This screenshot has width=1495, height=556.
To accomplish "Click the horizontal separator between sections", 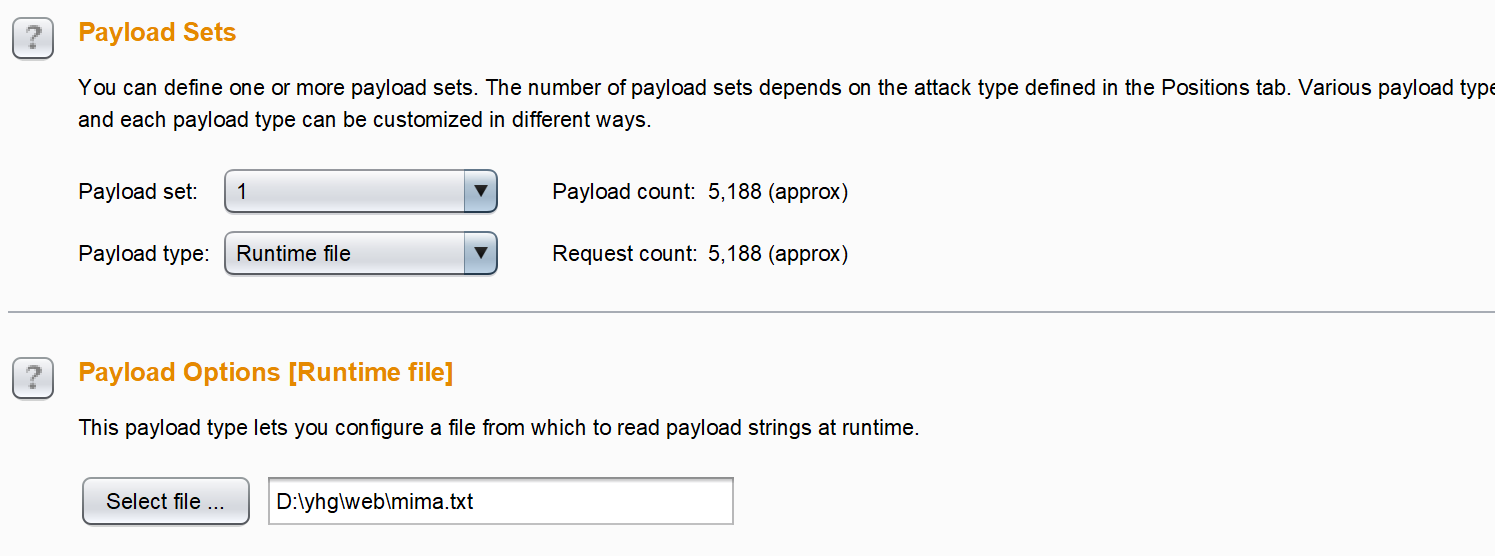I will (x=750, y=312).
